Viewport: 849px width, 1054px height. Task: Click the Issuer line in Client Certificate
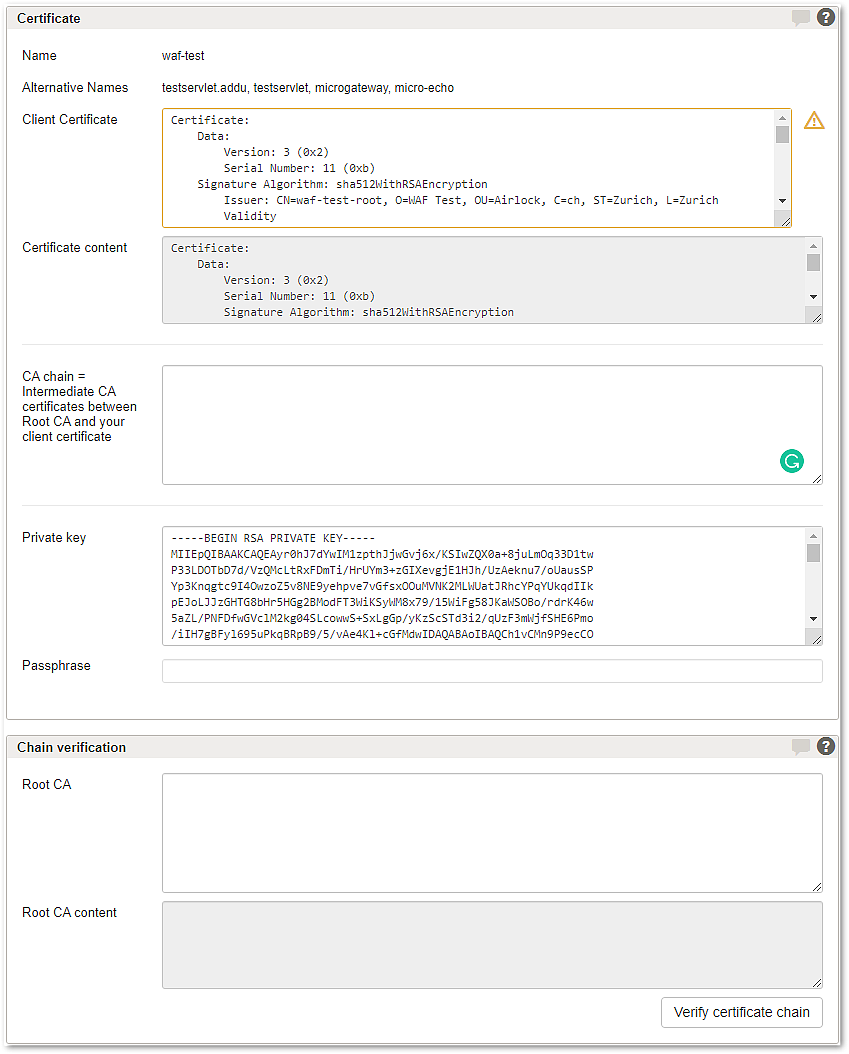pyautogui.click(x=471, y=200)
